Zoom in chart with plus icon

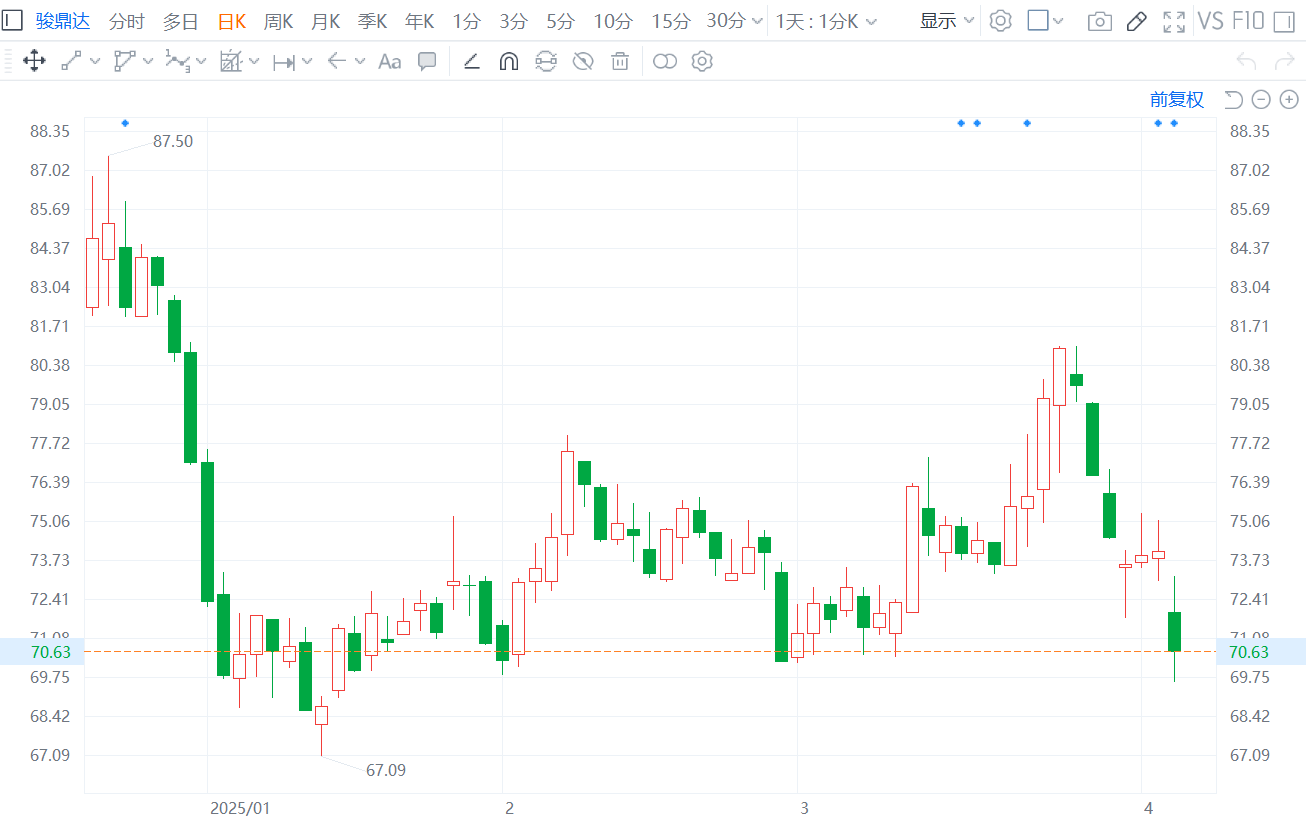click(x=1289, y=99)
